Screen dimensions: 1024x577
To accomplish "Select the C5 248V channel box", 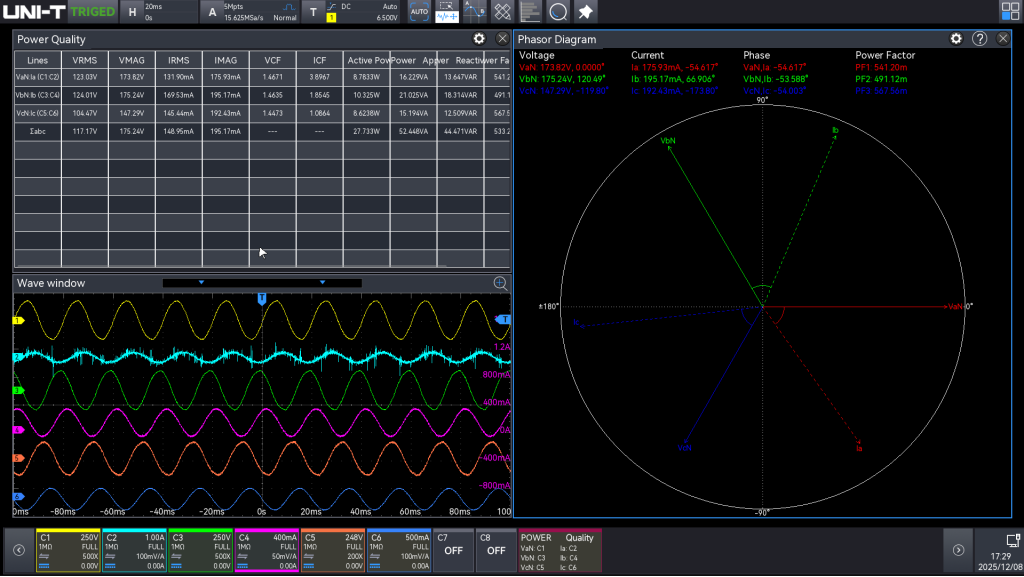I will point(332,550).
